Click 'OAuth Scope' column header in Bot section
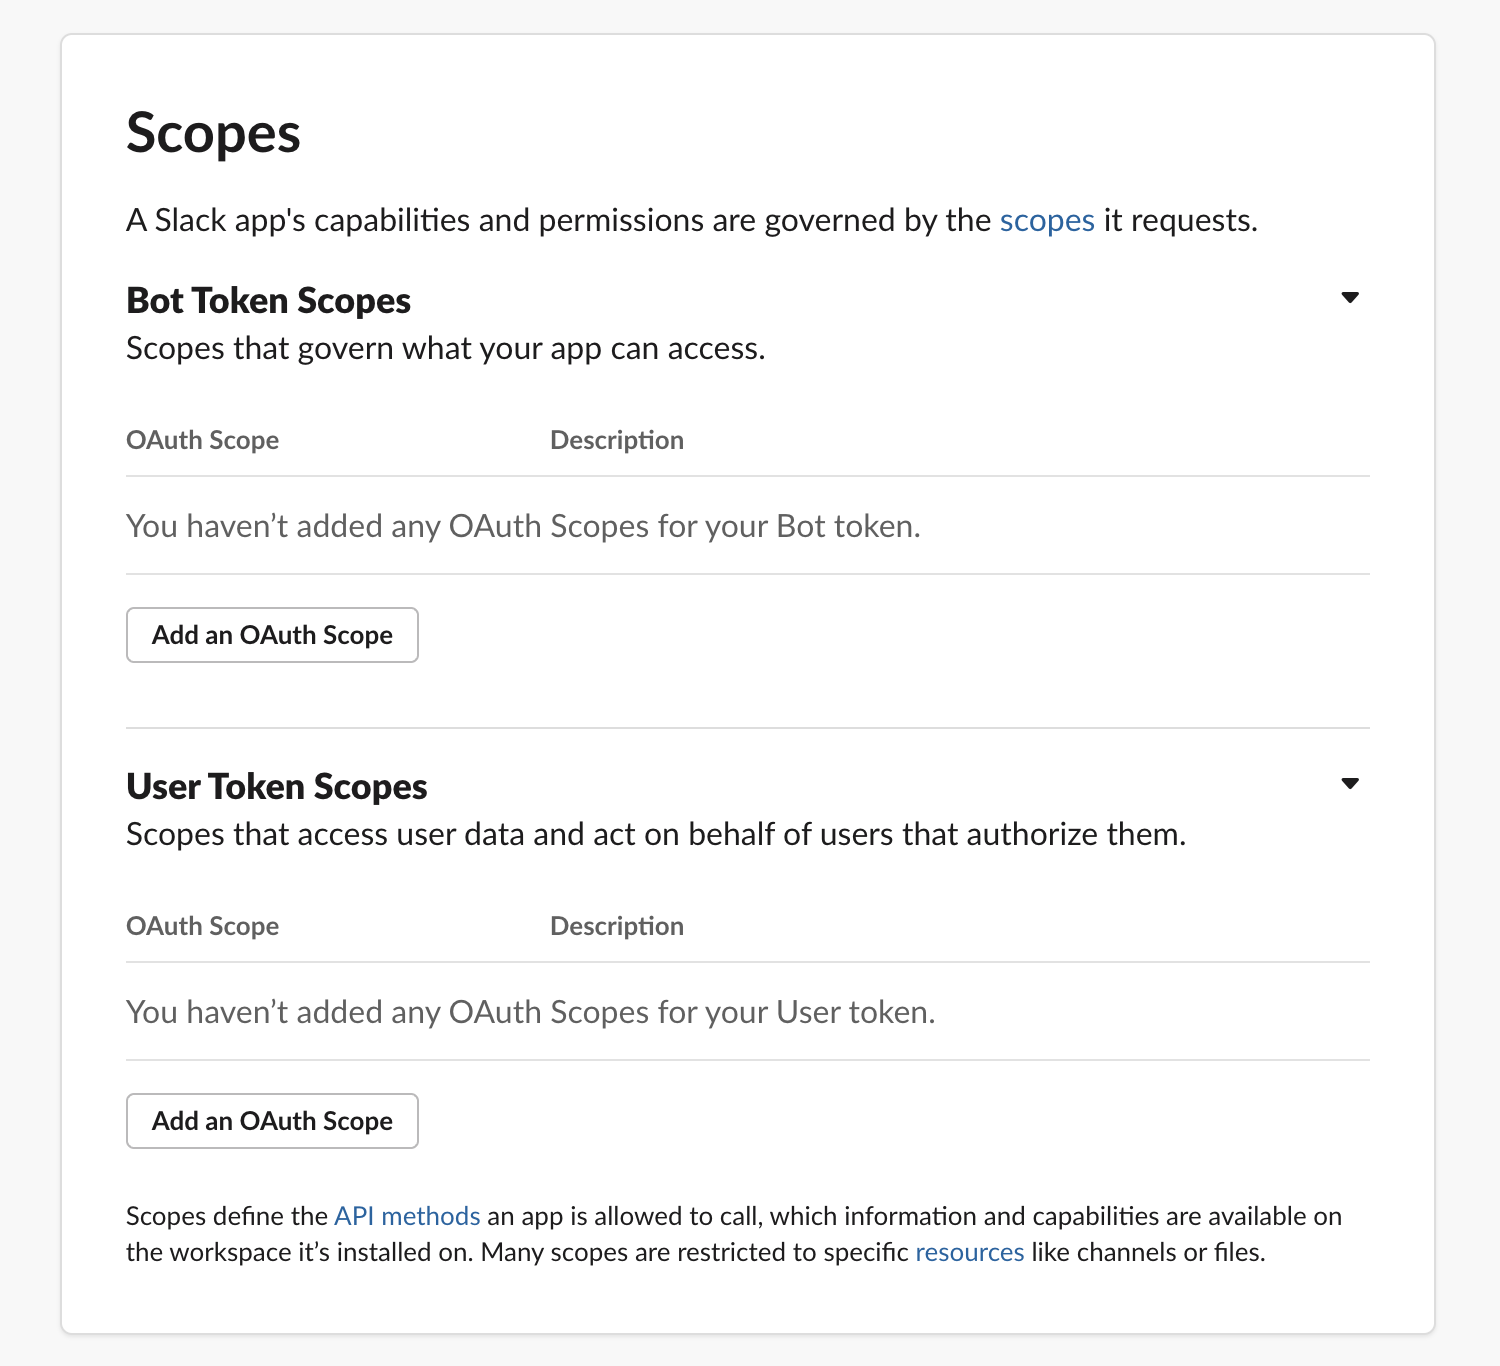 point(202,440)
